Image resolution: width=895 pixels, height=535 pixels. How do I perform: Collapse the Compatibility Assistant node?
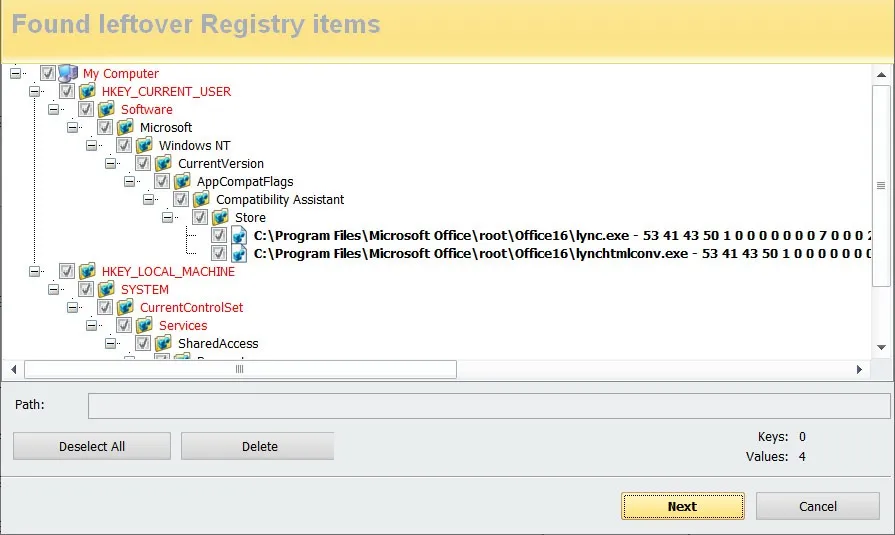[148, 199]
